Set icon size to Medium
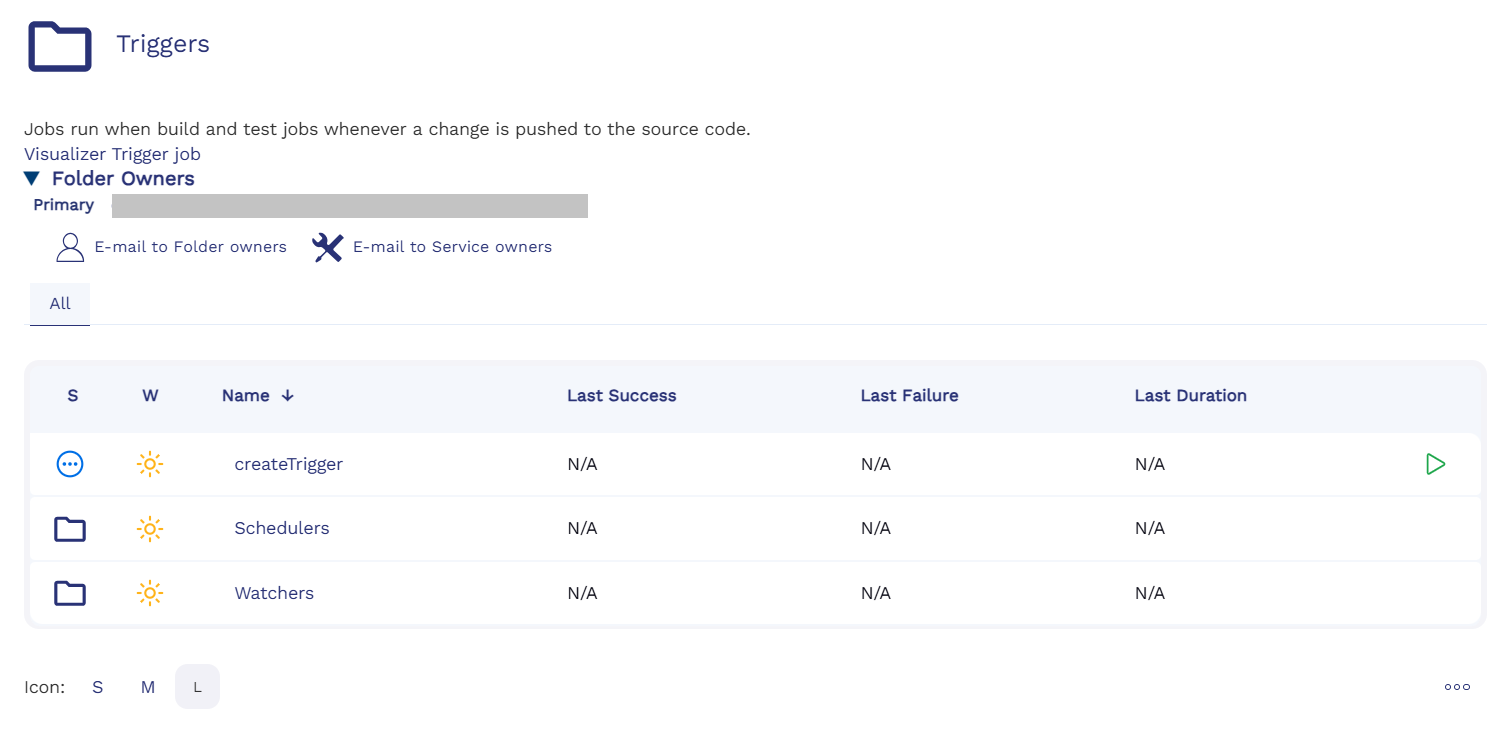Screen dimensions: 1503x745 point(148,687)
